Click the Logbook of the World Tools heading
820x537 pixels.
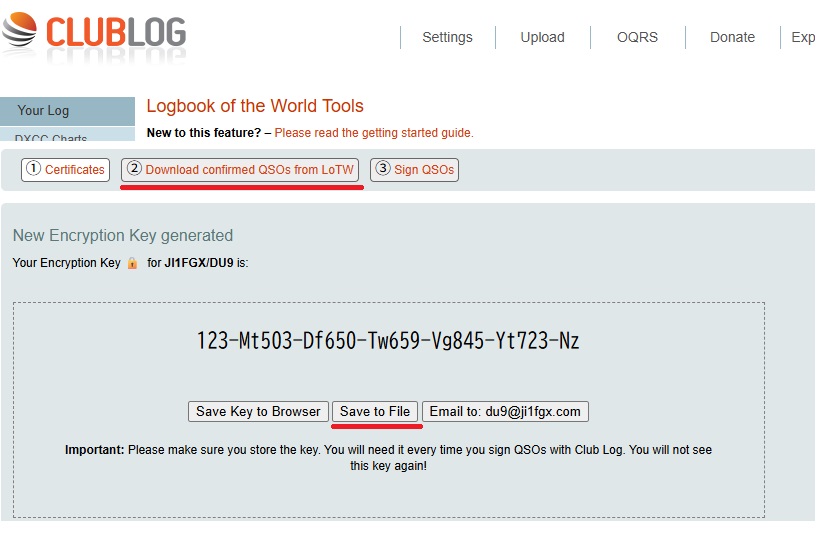255,106
